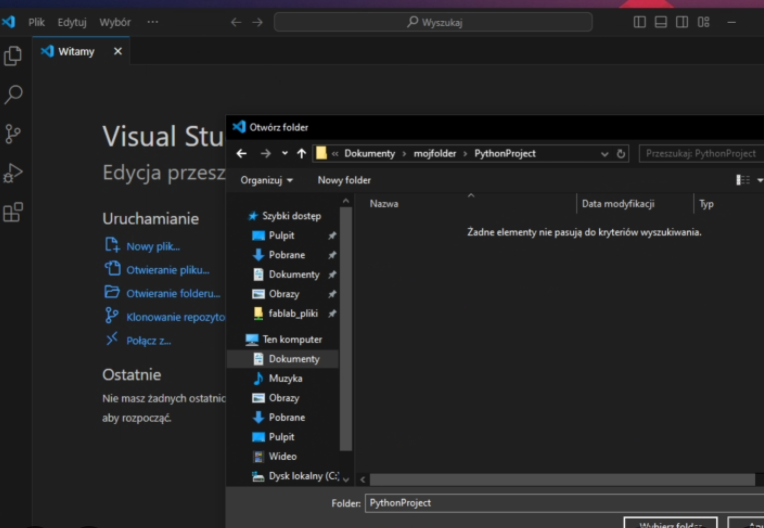Click the forward arrow in the folder dialog

266,153
